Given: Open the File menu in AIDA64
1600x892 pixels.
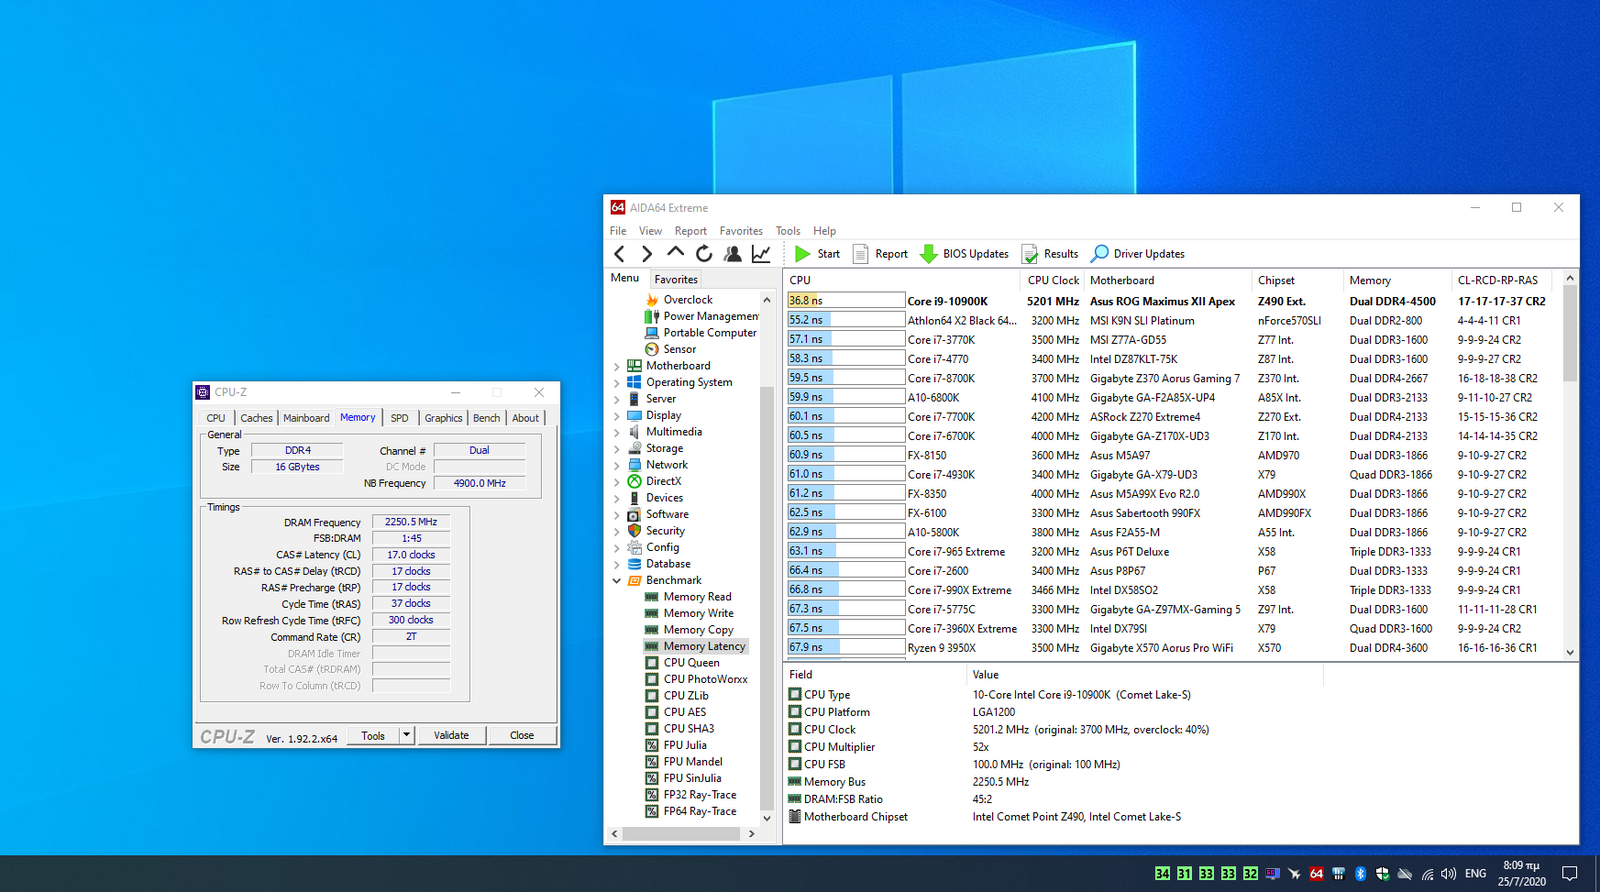Looking at the screenshot, I should 618,231.
